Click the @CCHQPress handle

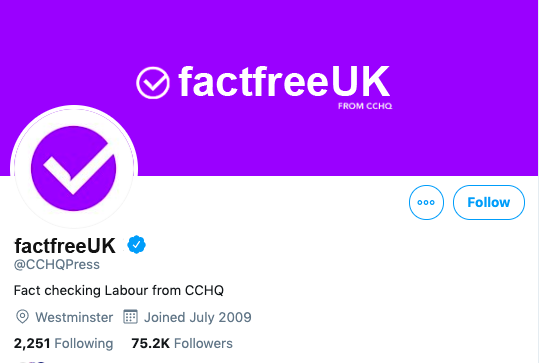(x=57, y=264)
